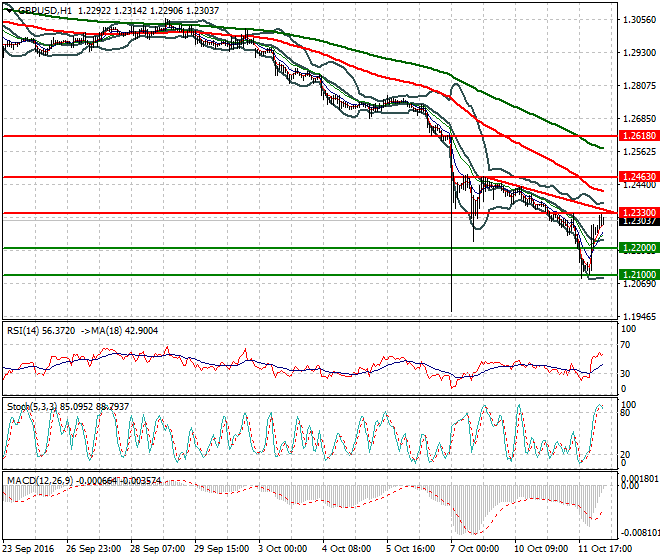
Task: Click the 1.30560 price scale label
Action: [639, 20]
